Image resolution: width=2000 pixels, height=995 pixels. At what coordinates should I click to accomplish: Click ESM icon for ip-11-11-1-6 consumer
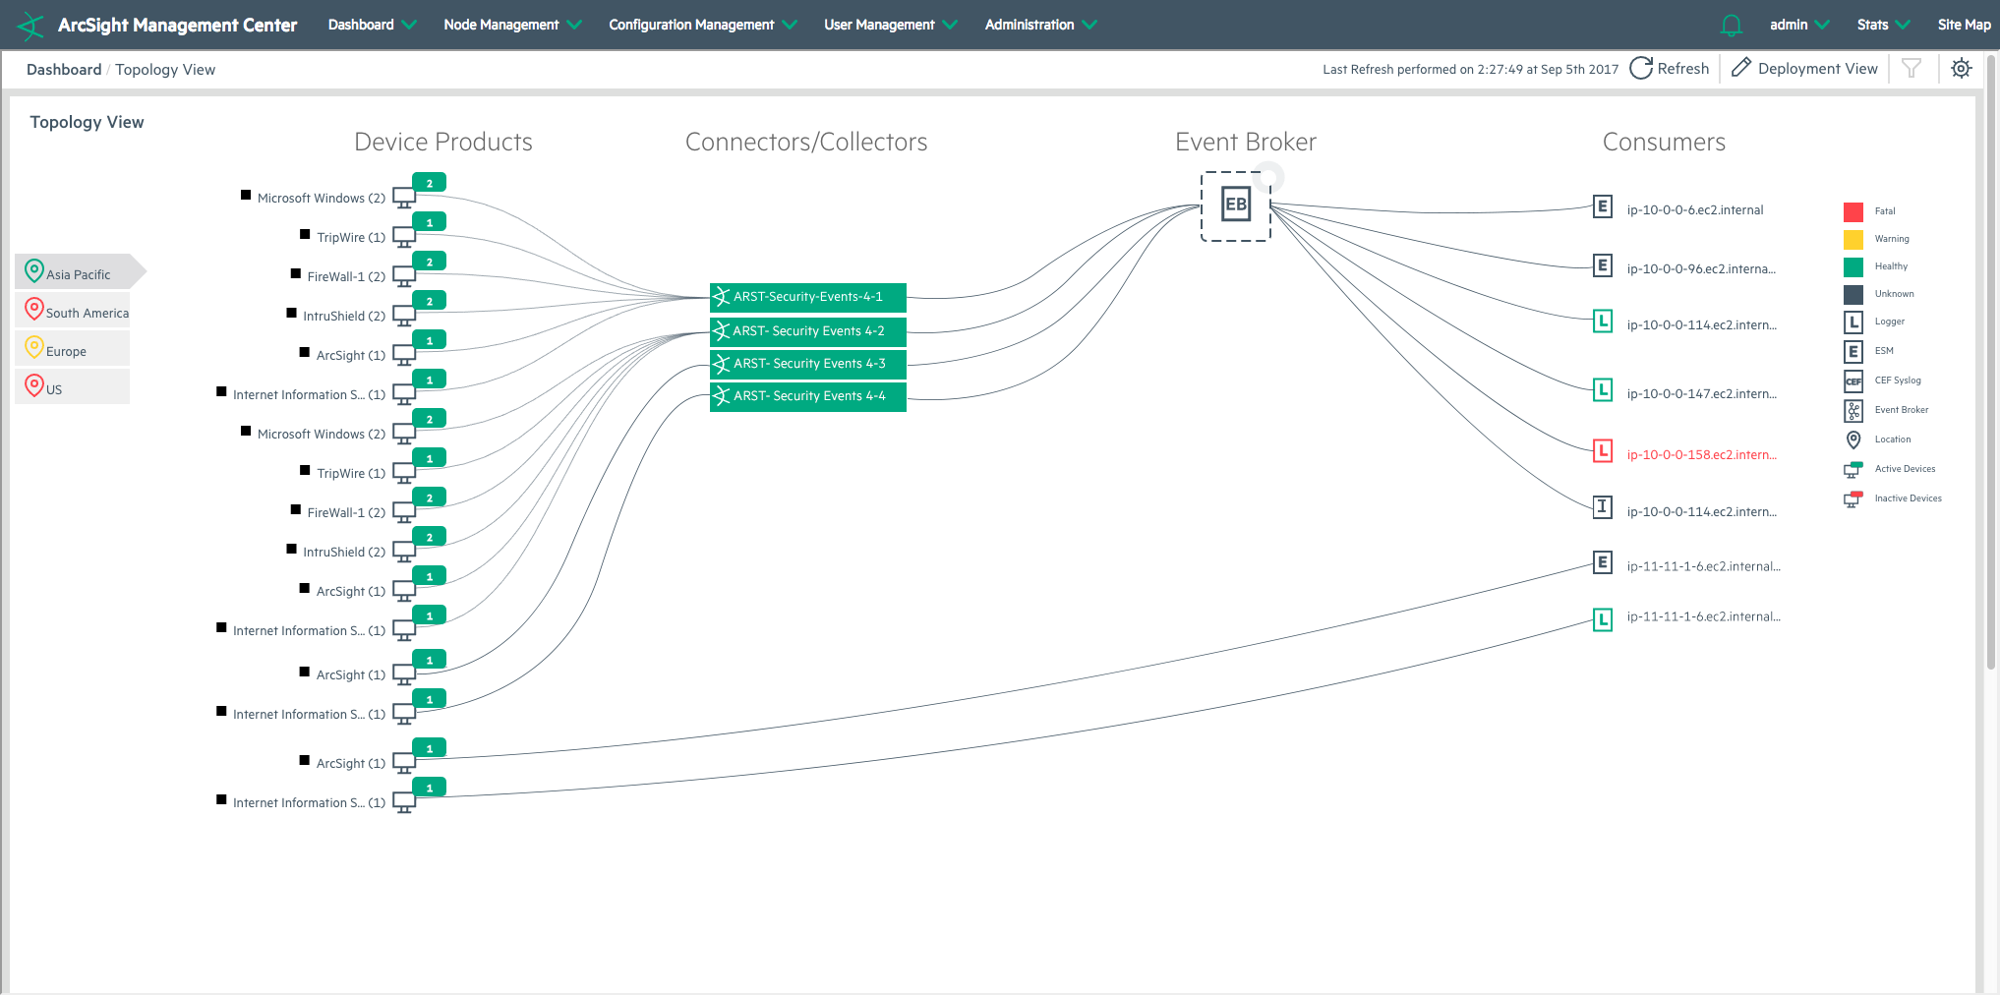pyautogui.click(x=1602, y=563)
